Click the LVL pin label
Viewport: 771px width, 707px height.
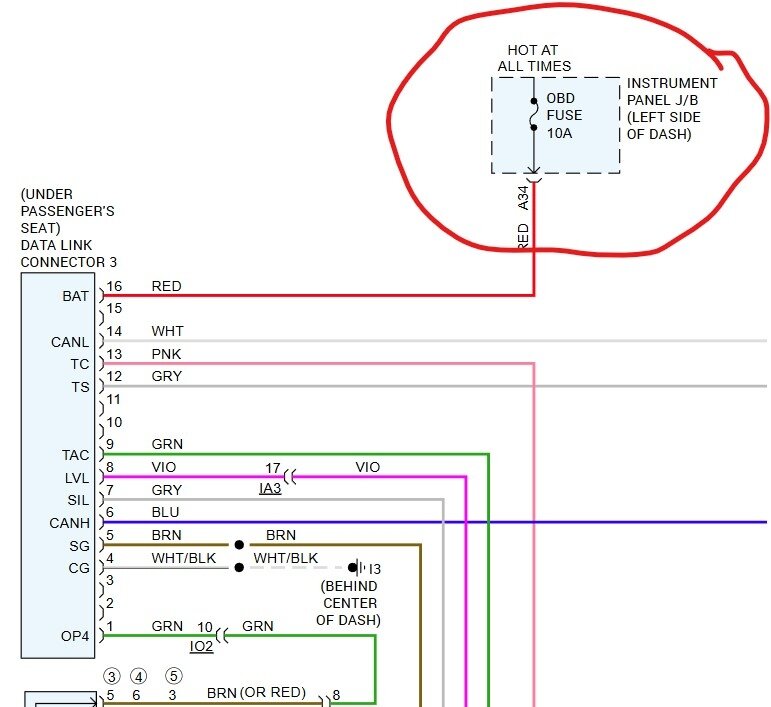point(77,478)
